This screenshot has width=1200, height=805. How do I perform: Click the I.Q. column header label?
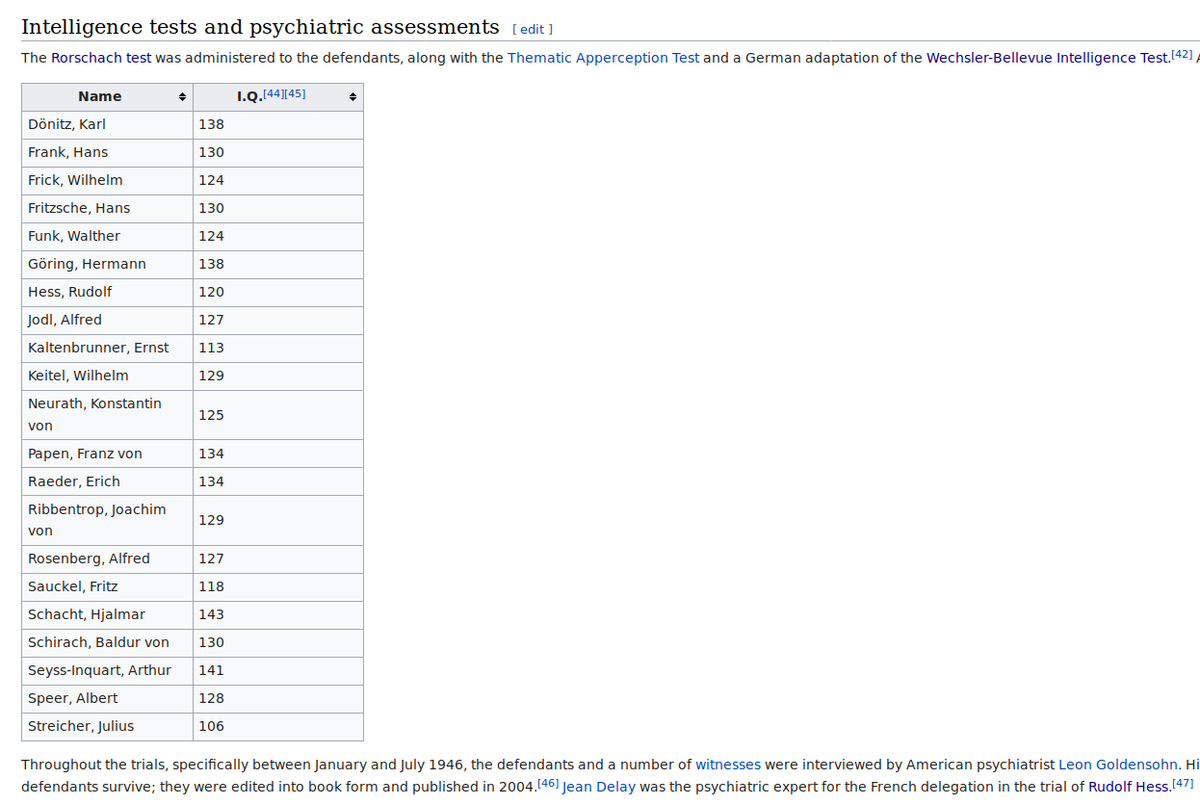click(248, 97)
